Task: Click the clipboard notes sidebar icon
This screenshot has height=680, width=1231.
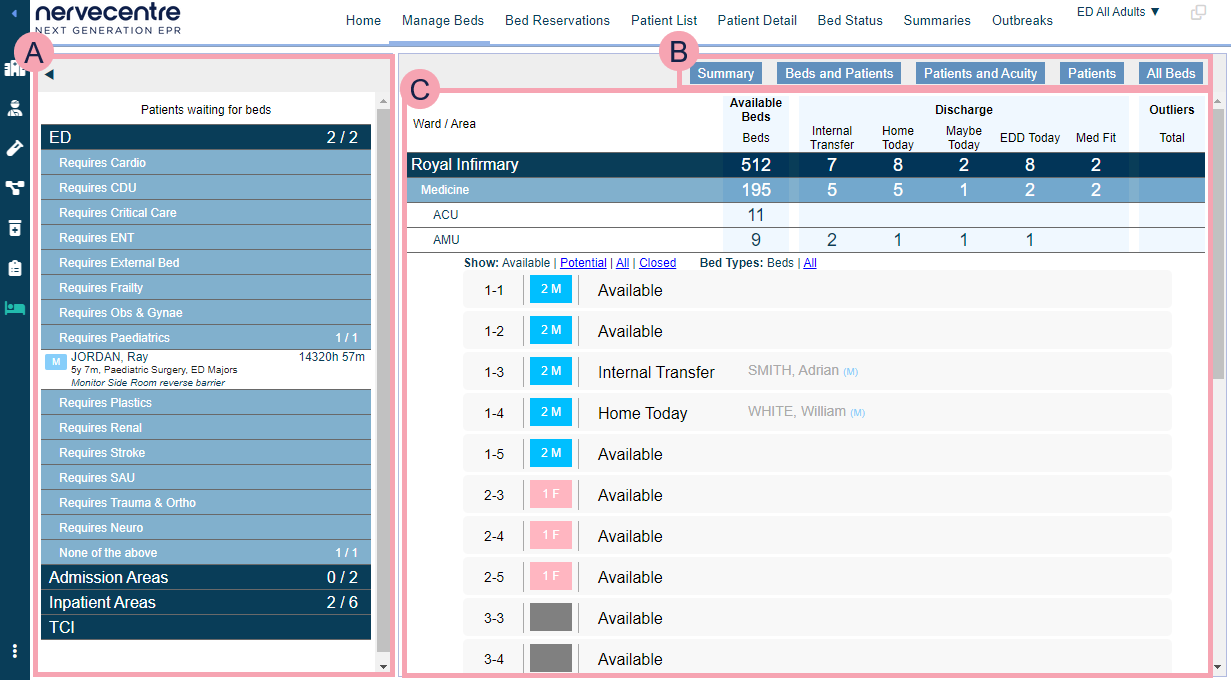Action: [x=14, y=268]
